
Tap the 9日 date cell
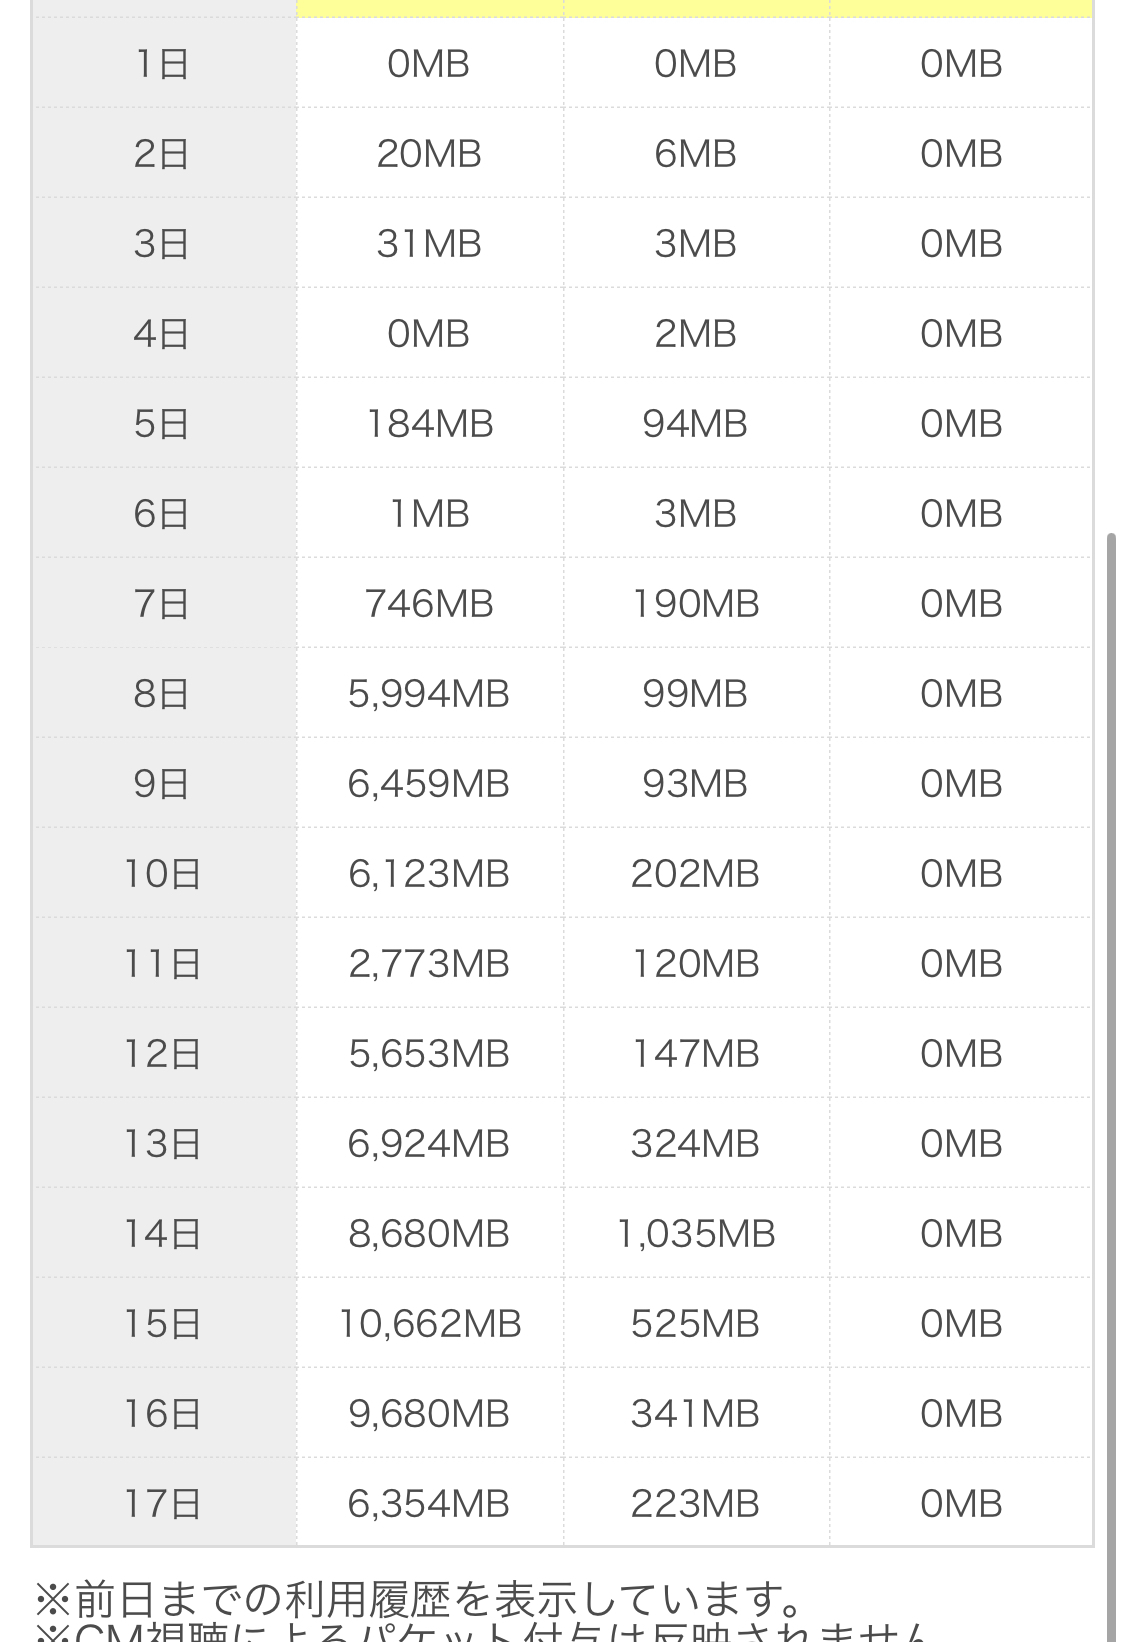162,785
